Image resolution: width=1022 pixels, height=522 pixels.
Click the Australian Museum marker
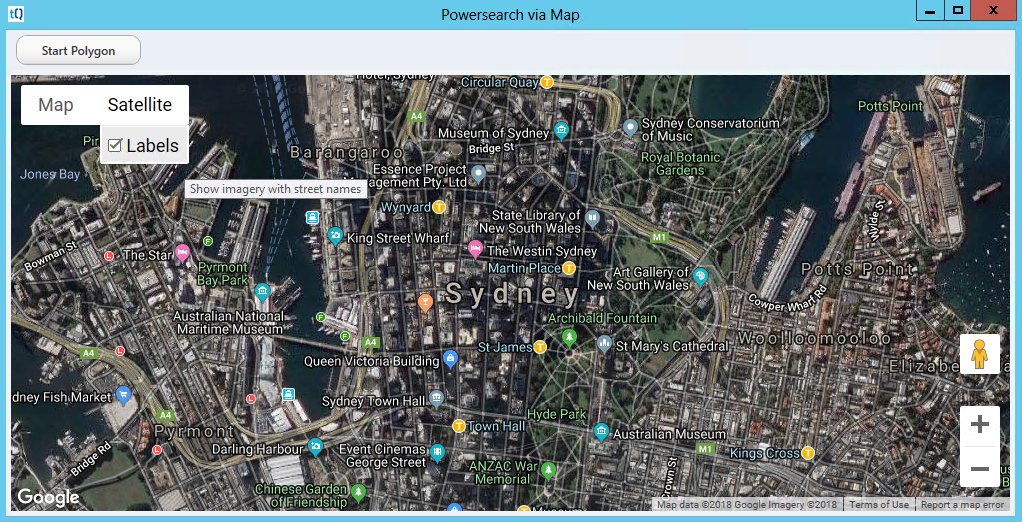[601, 430]
